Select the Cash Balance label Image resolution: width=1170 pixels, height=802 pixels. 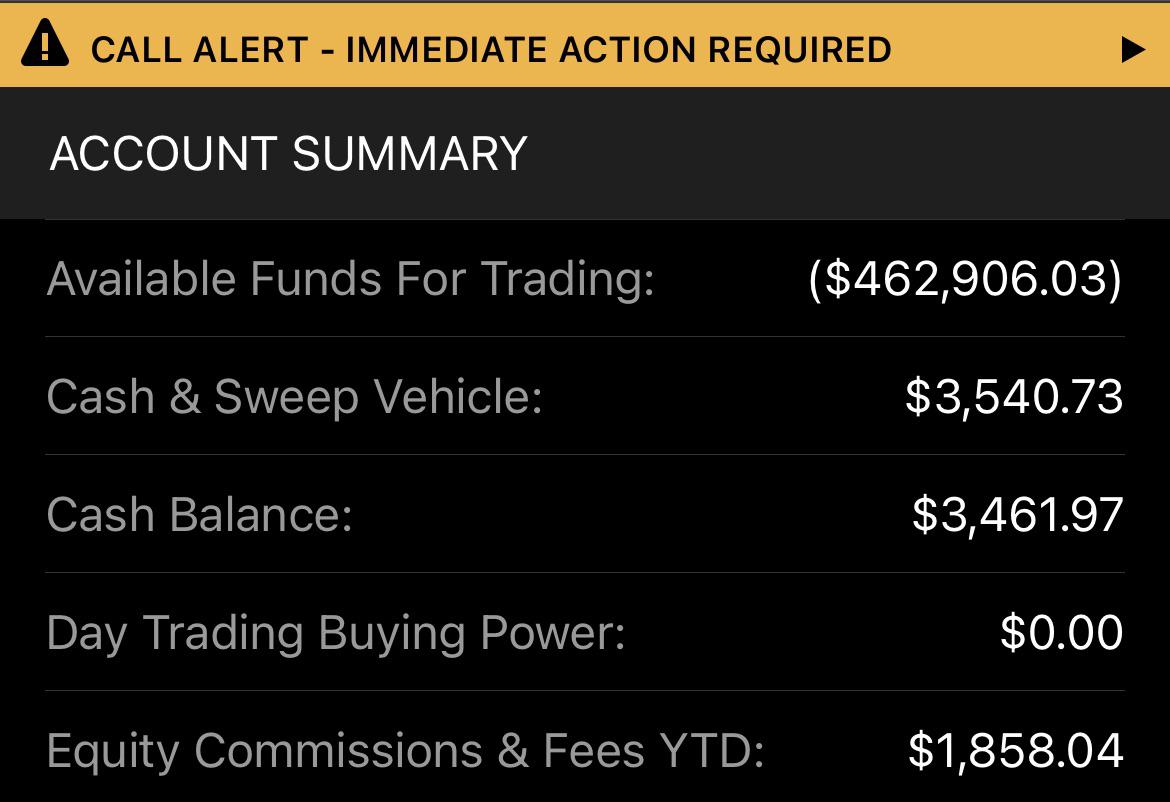199,515
